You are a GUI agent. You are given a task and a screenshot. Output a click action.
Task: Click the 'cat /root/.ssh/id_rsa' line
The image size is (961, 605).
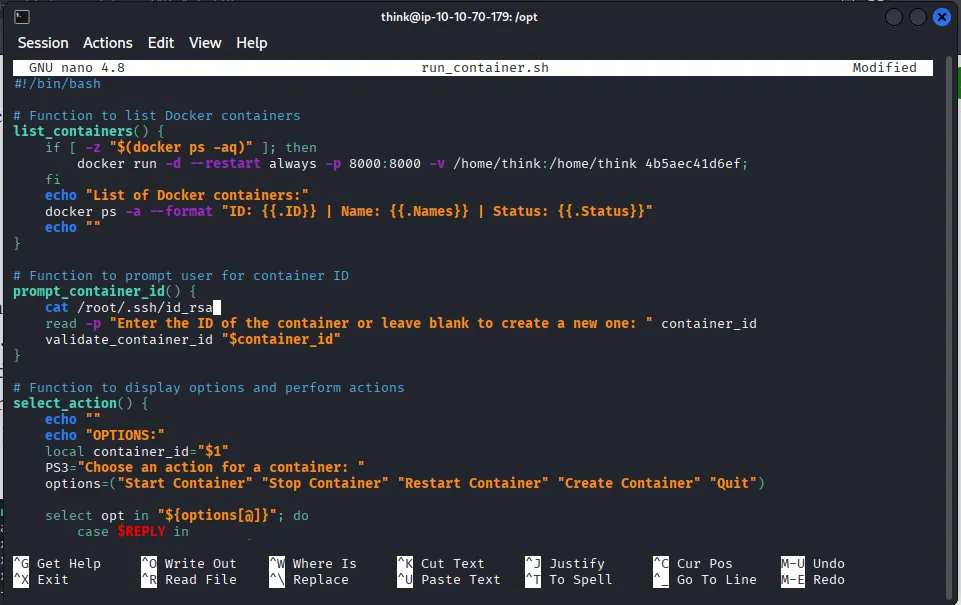click(x=129, y=307)
